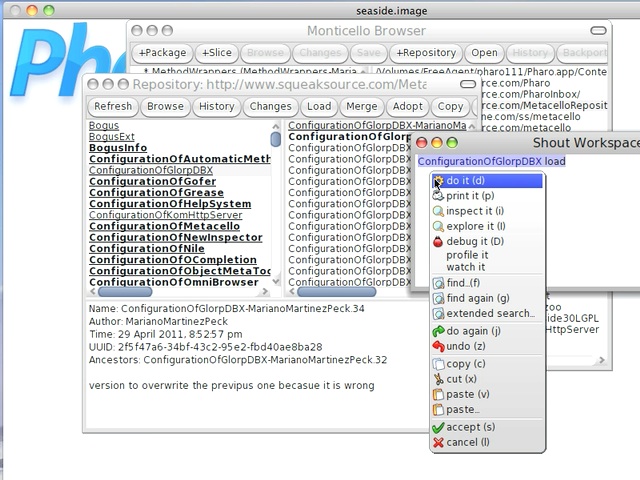Viewport: 640px width, 480px height.
Task: Click the +Package button in Monticello Browser
Action: tap(162, 53)
